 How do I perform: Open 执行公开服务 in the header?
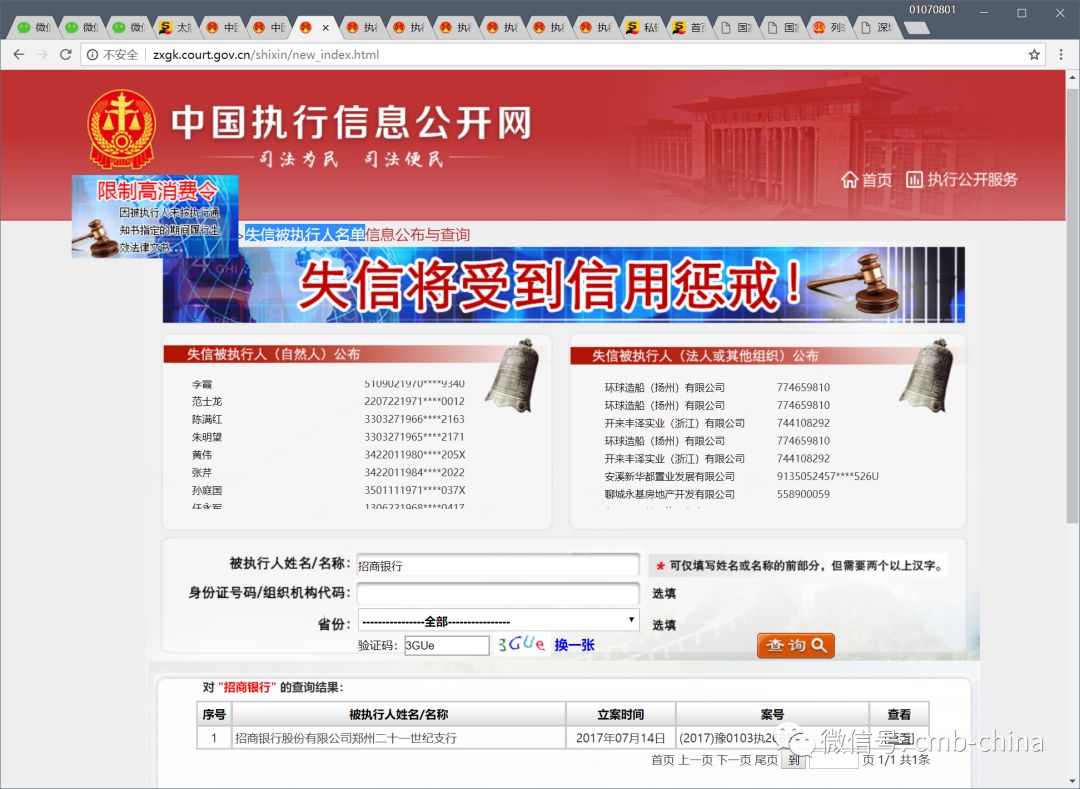[x=962, y=180]
